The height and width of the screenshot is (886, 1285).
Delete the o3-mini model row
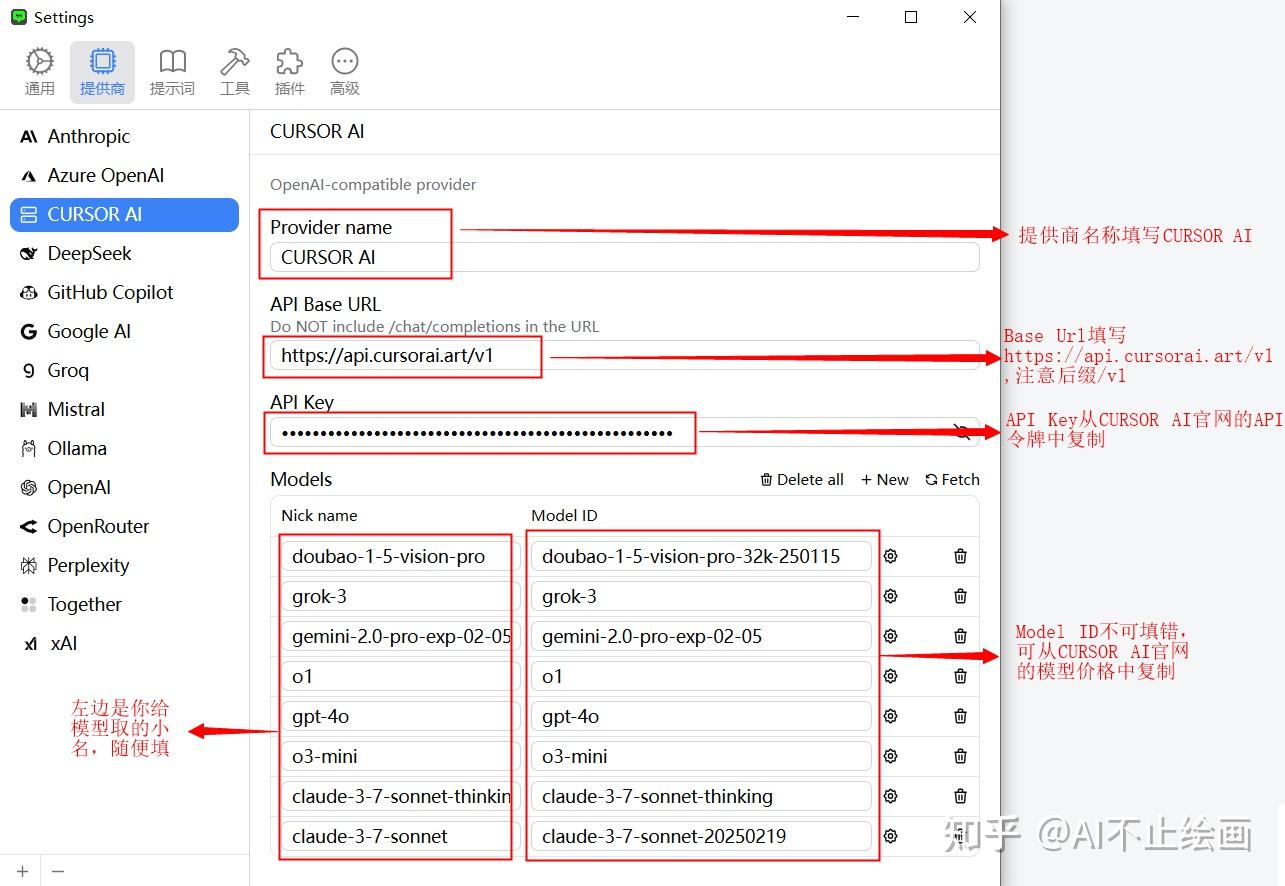(960, 756)
